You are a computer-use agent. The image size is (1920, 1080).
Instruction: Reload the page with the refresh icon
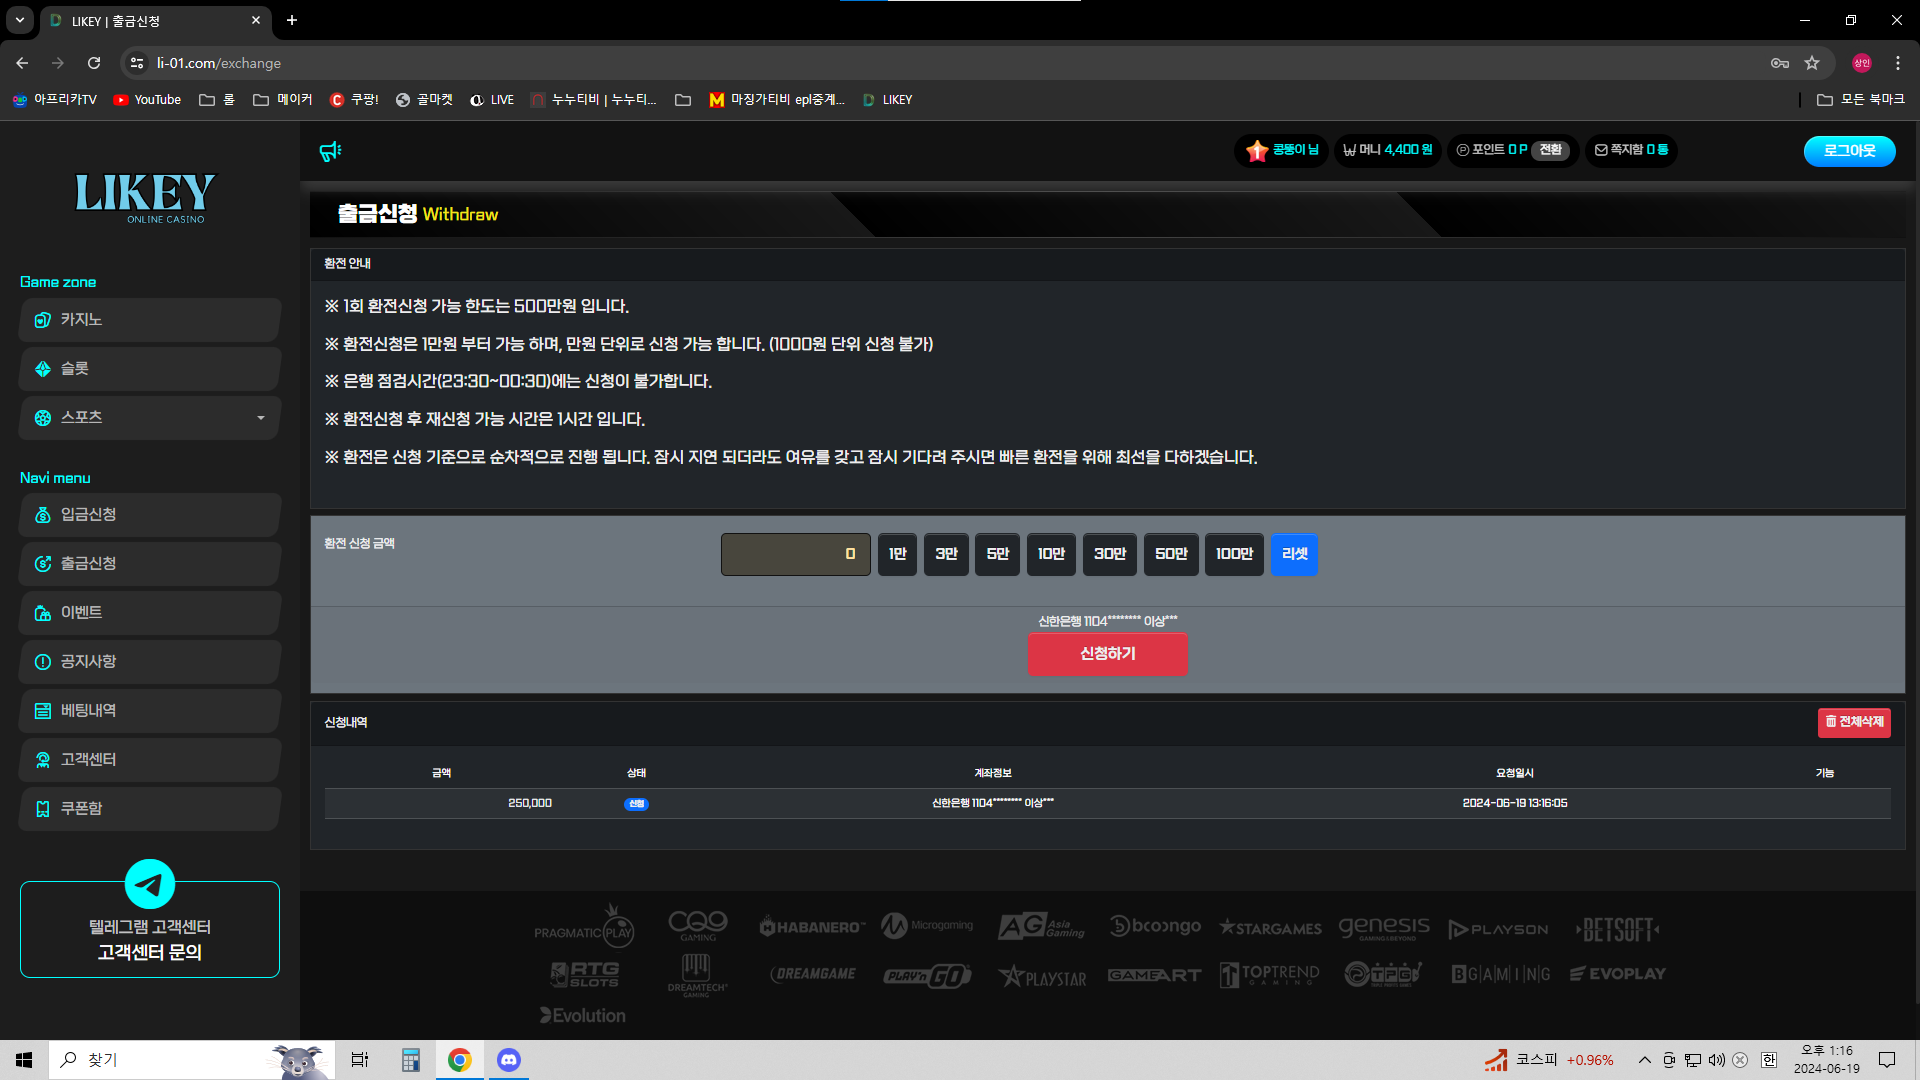[x=94, y=63]
